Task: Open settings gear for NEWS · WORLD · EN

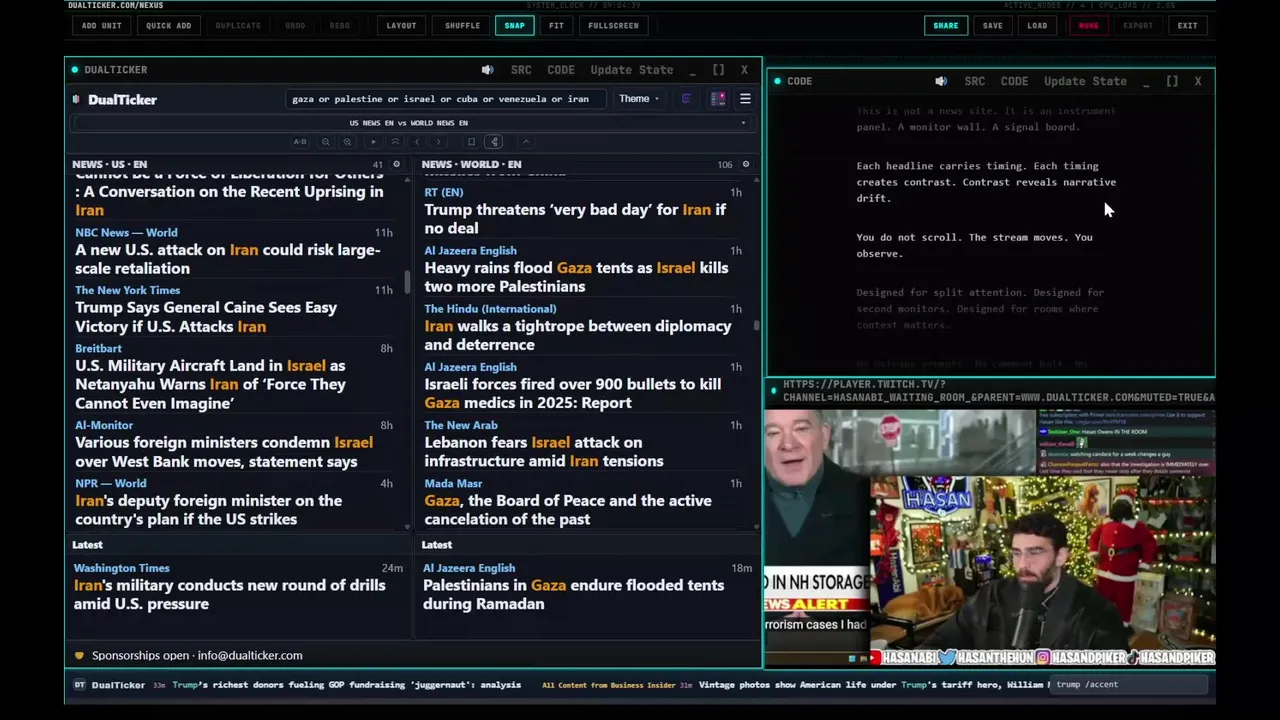Action: point(745,164)
